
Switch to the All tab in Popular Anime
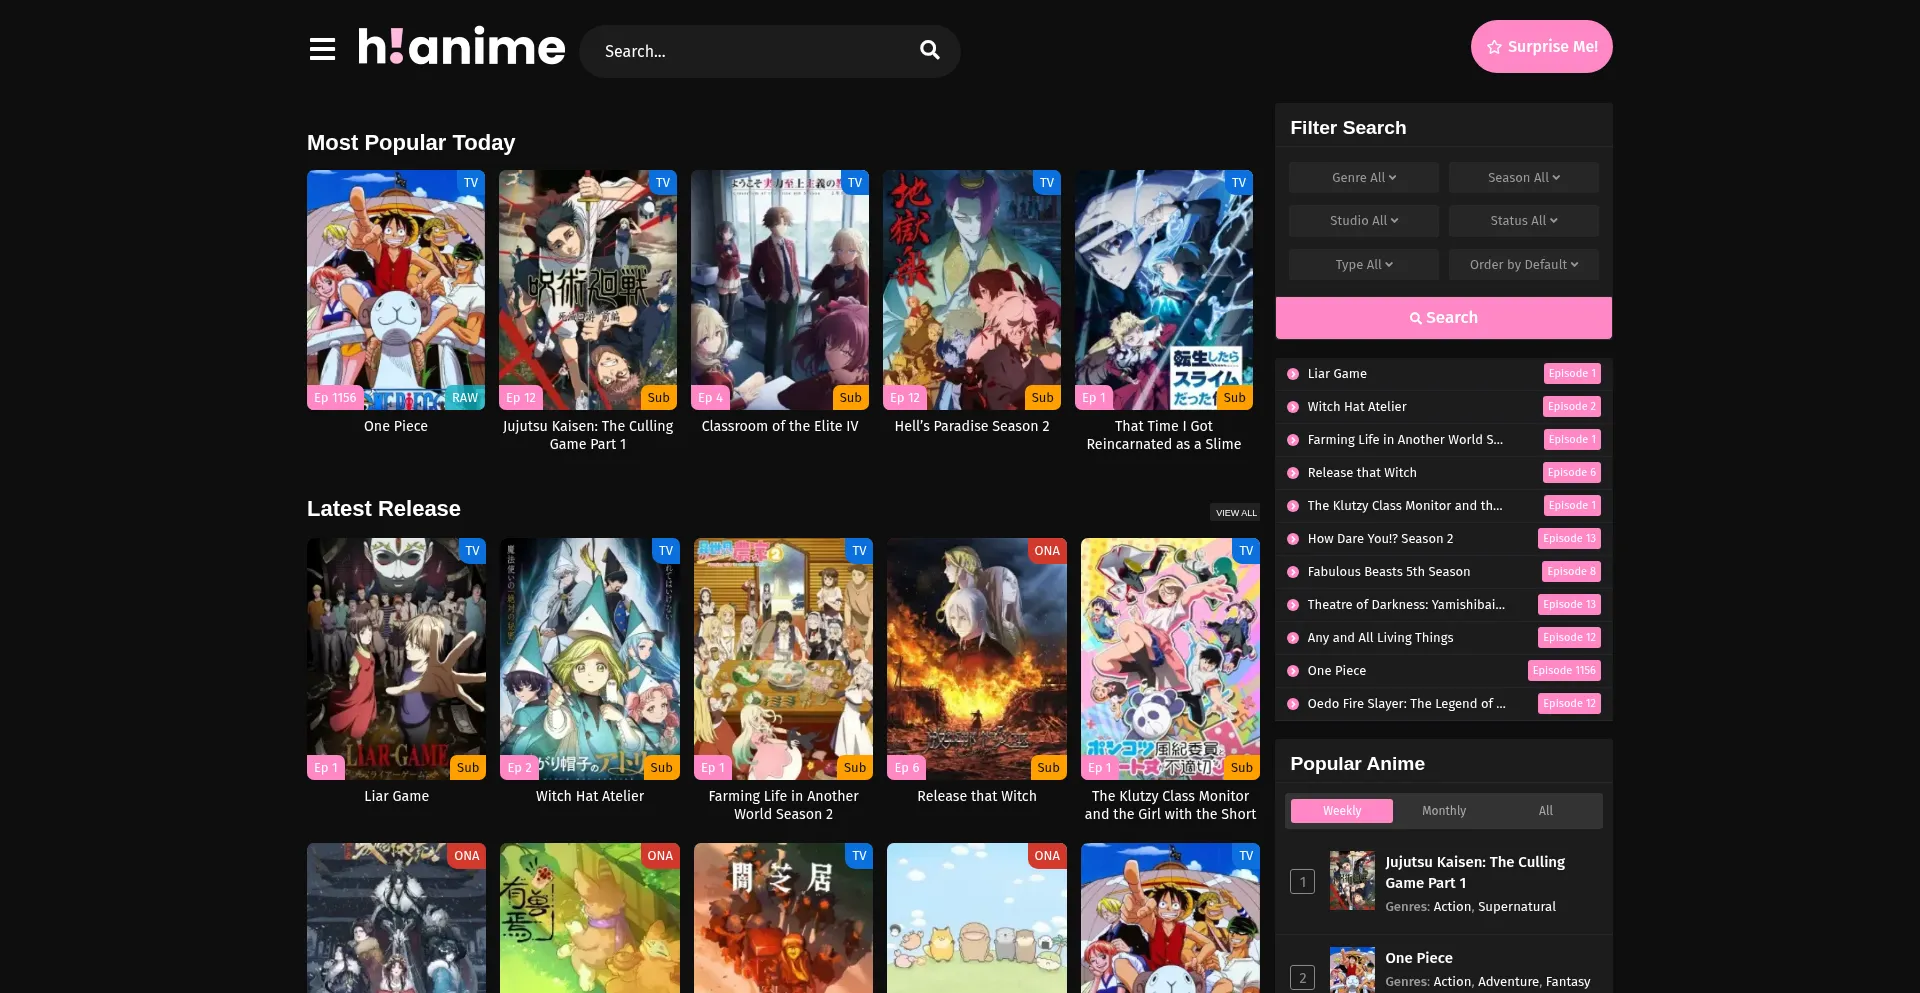pyautogui.click(x=1546, y=811)
